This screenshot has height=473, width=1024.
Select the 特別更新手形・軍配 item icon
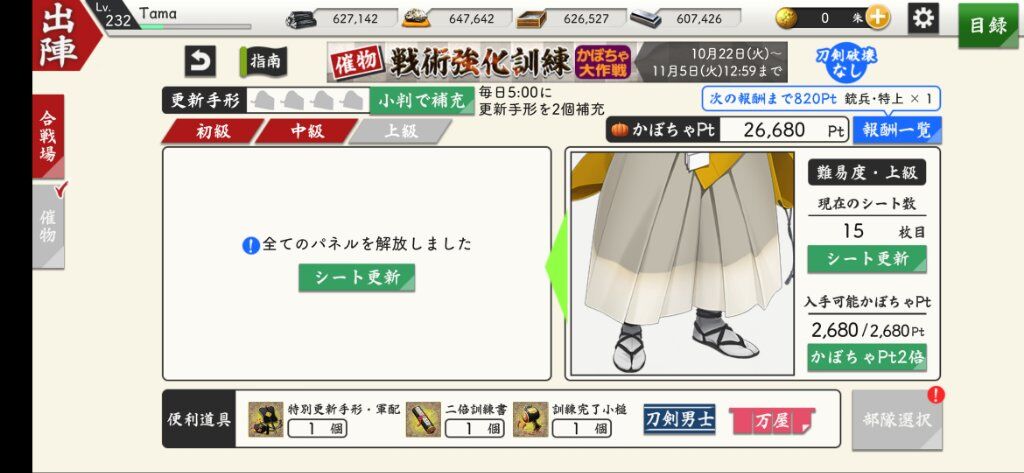tap(266, 419)
